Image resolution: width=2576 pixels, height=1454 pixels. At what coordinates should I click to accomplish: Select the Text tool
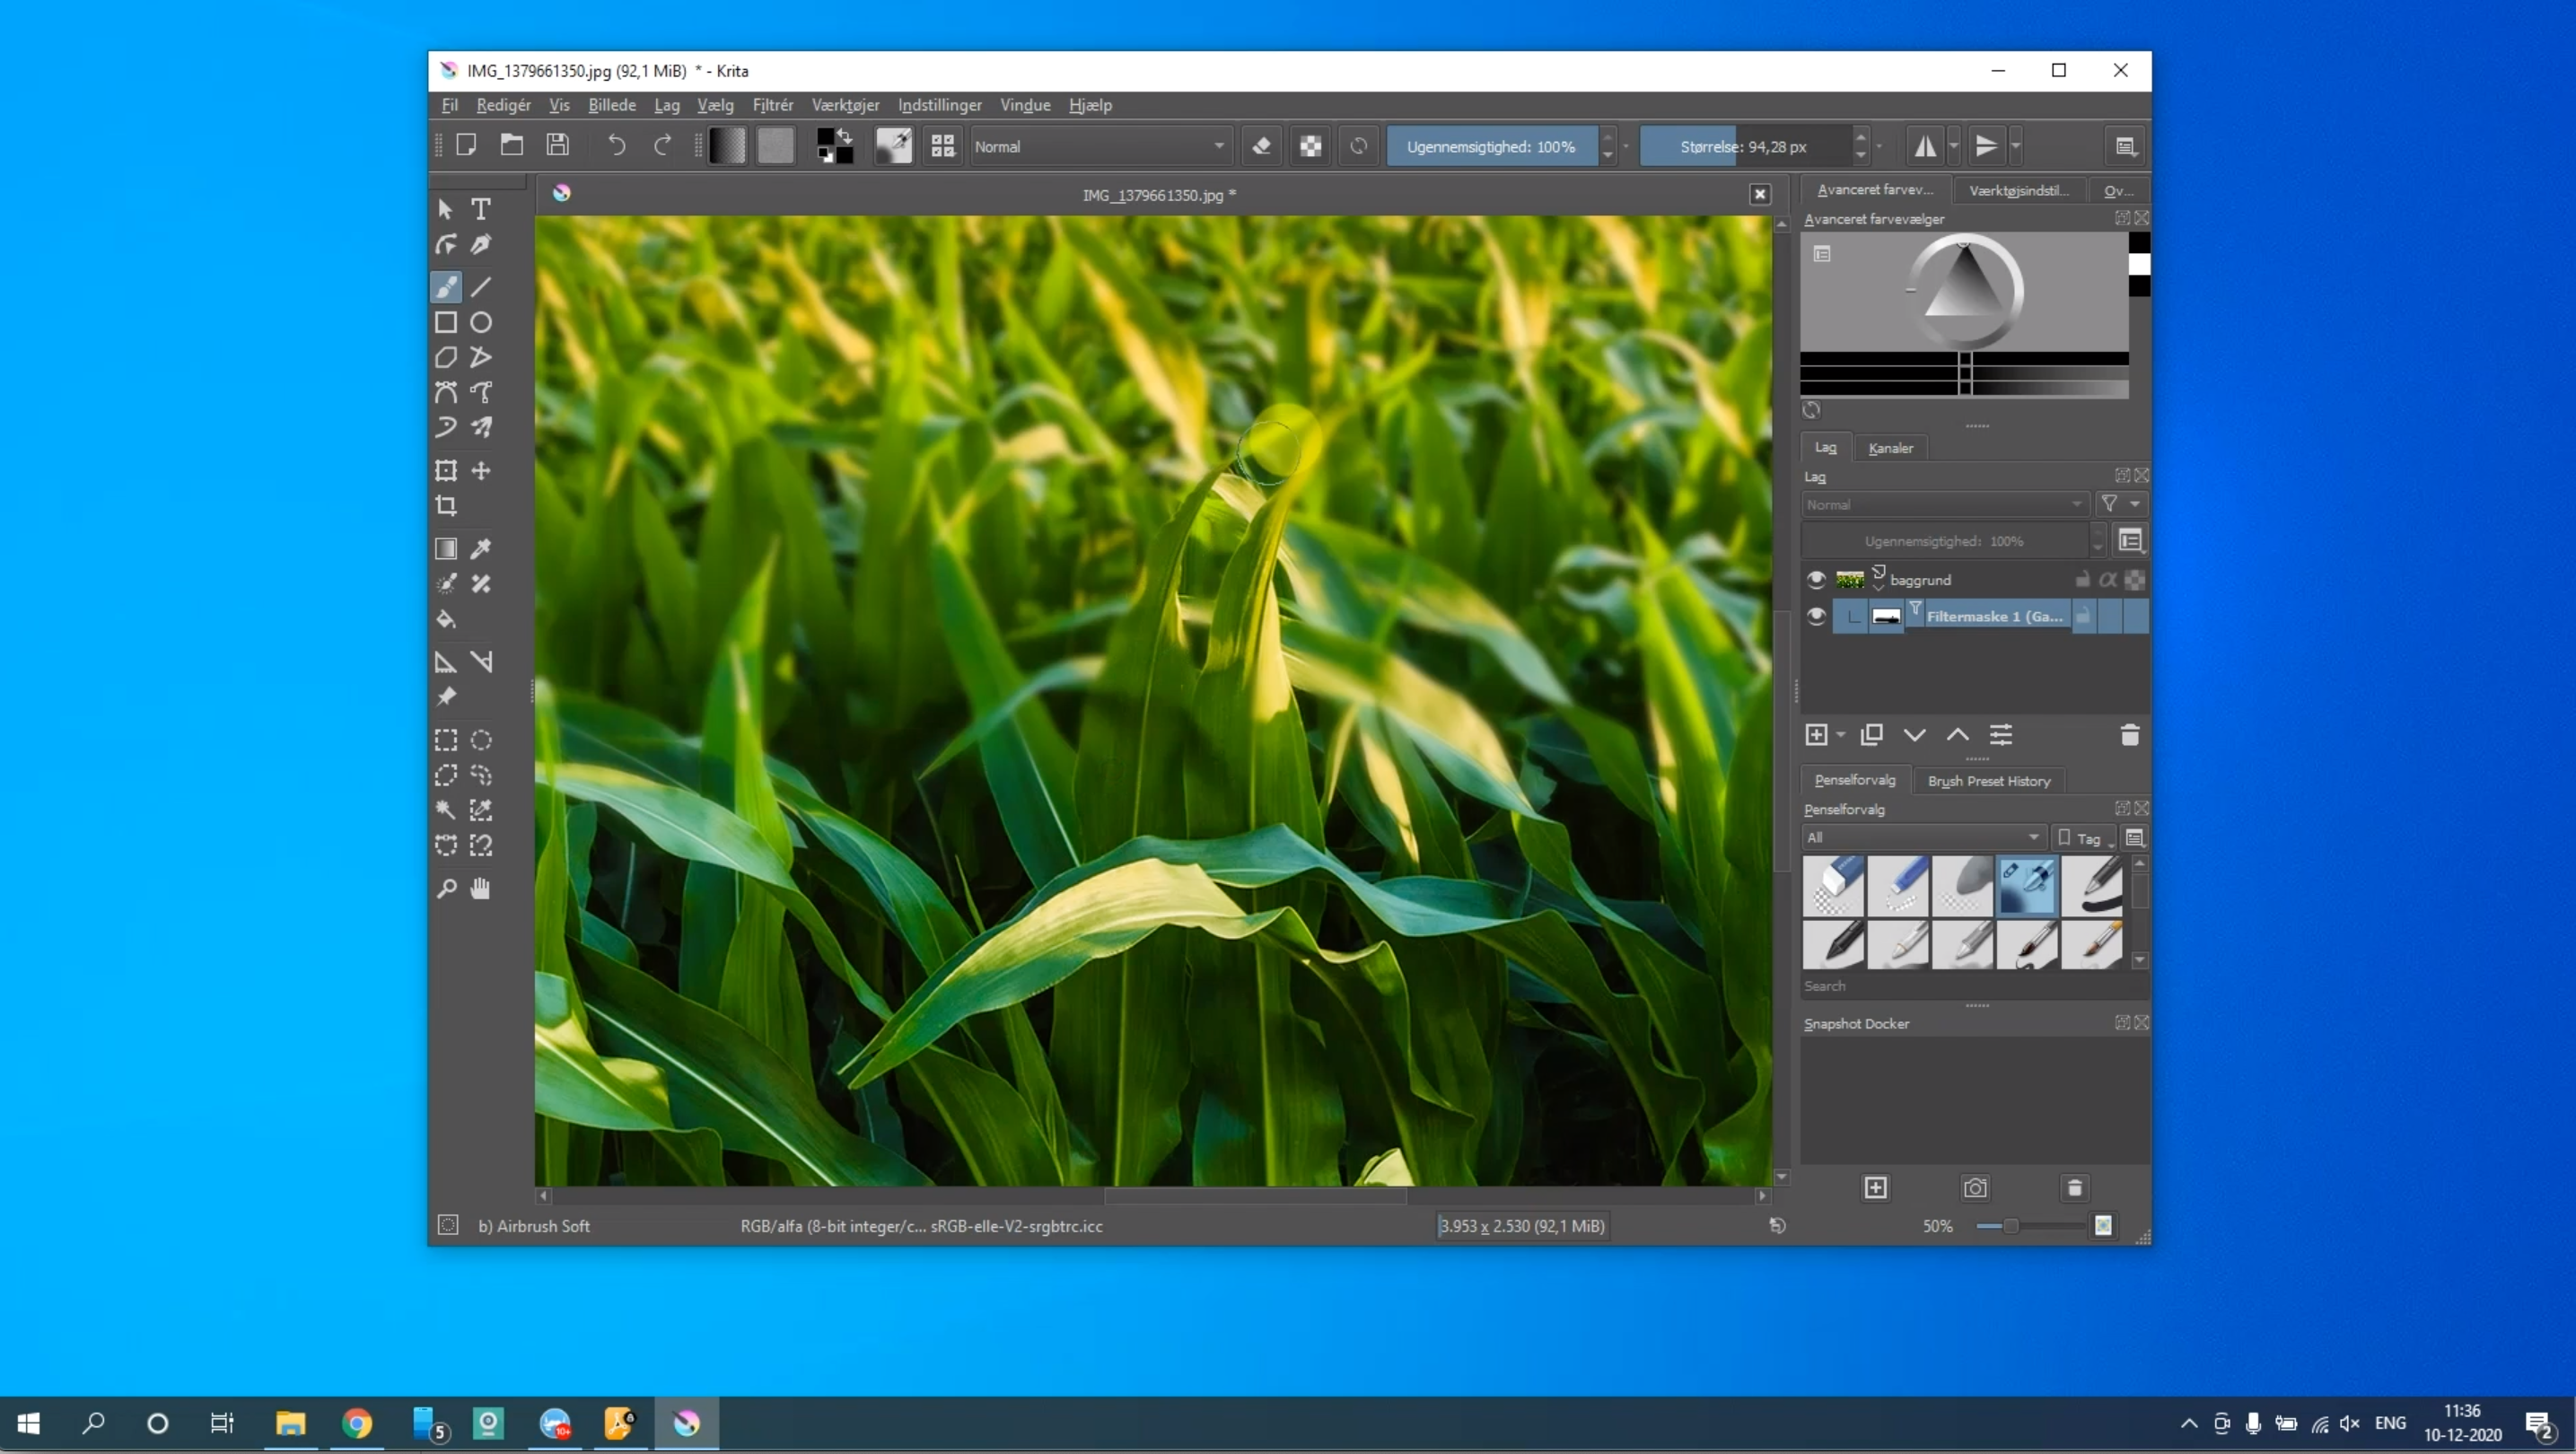tap(481, 209)
